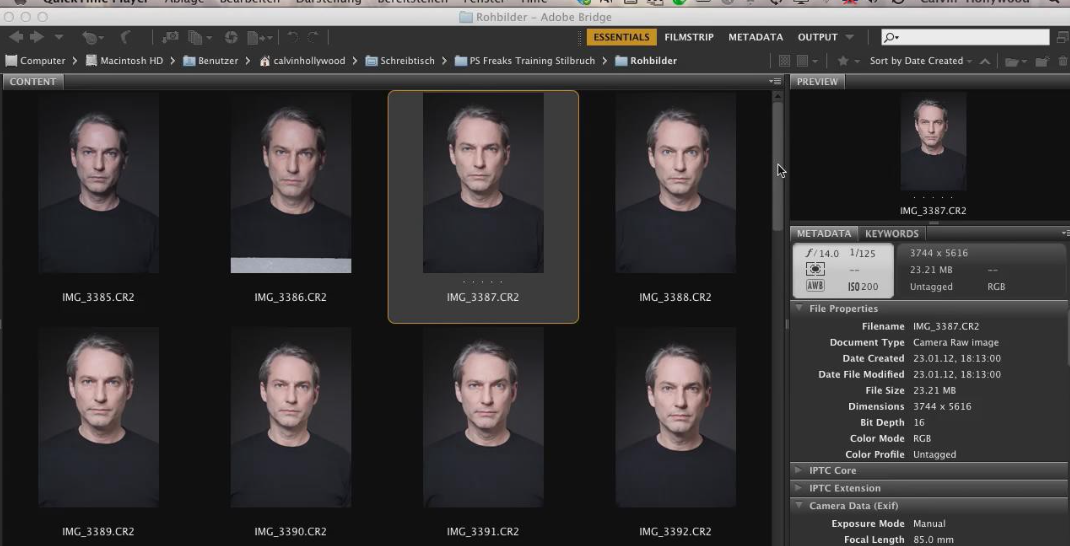Select thumbnail IMG_3390.CR2
This screenshot has height=546, width=1070.
coord(291,417)
